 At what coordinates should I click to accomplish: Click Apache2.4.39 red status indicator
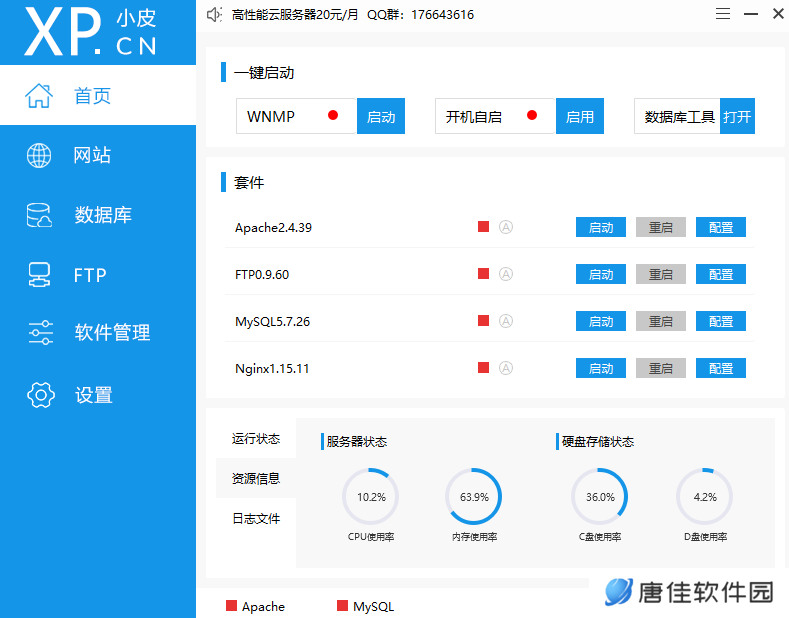484,226
